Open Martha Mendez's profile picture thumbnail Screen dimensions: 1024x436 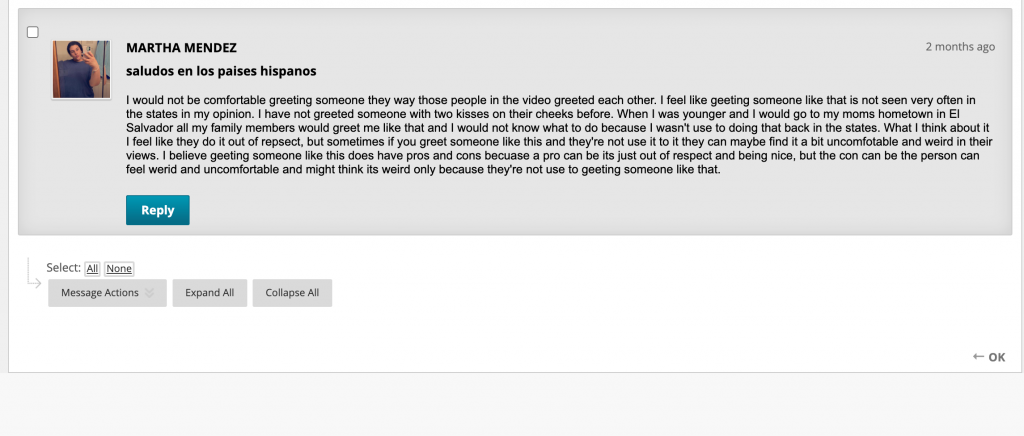pyautogui.click(x=82, y=69)
